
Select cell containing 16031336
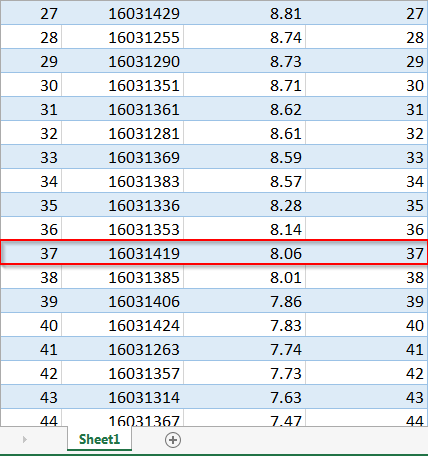click(x=122, y=206)
